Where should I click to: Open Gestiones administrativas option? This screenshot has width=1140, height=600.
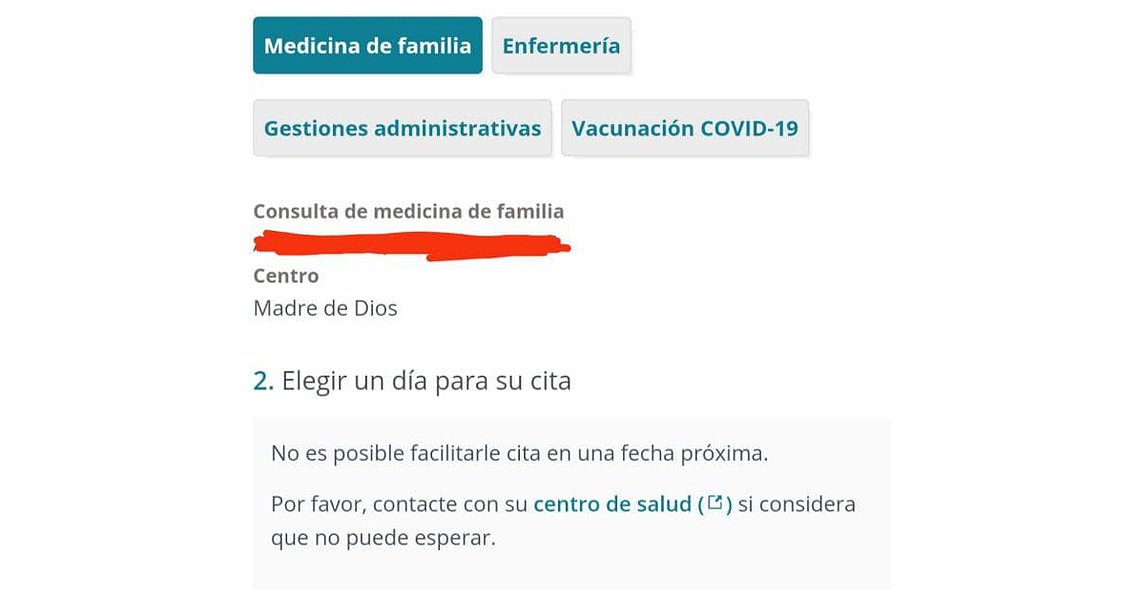(402, 128)
